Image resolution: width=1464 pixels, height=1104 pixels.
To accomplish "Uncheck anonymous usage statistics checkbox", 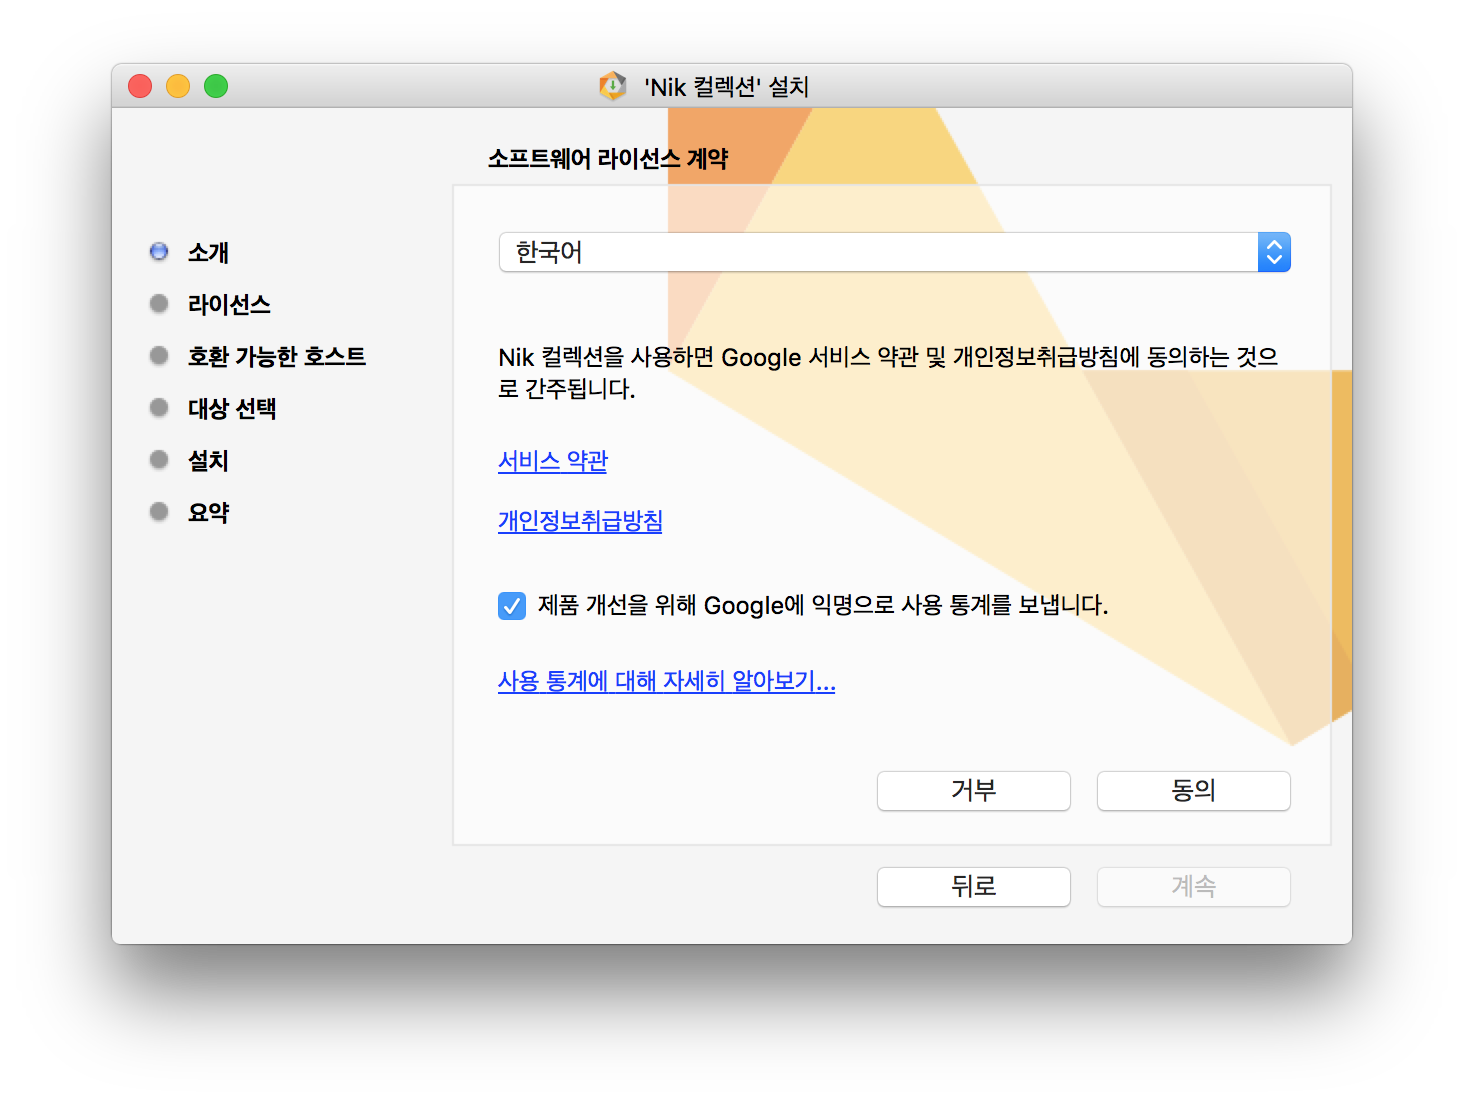I will pos(512,606).
